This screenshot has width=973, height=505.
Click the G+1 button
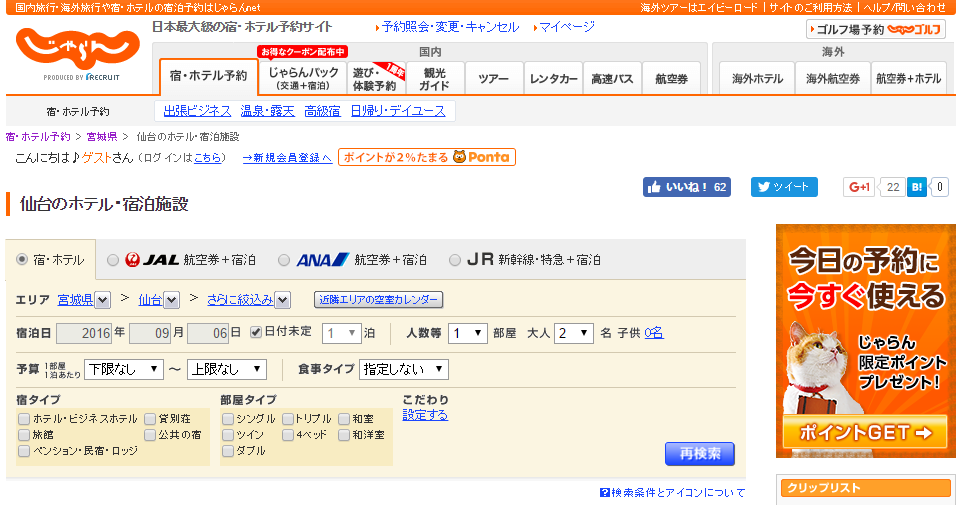(859, 187)
